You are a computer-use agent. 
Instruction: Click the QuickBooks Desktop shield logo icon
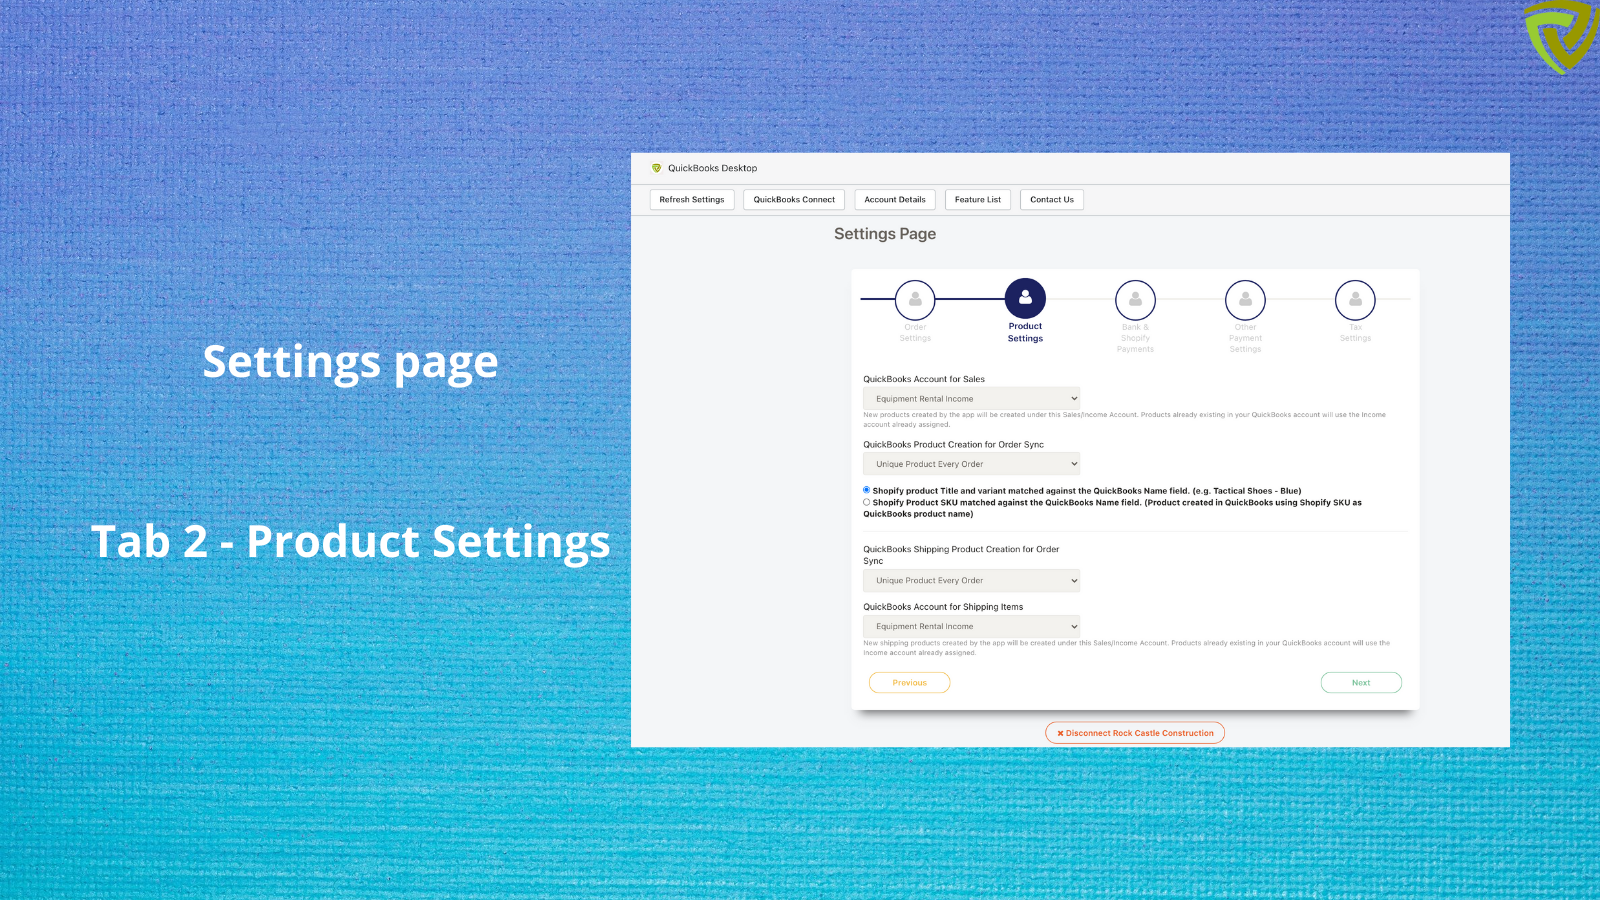click(656, 168)
